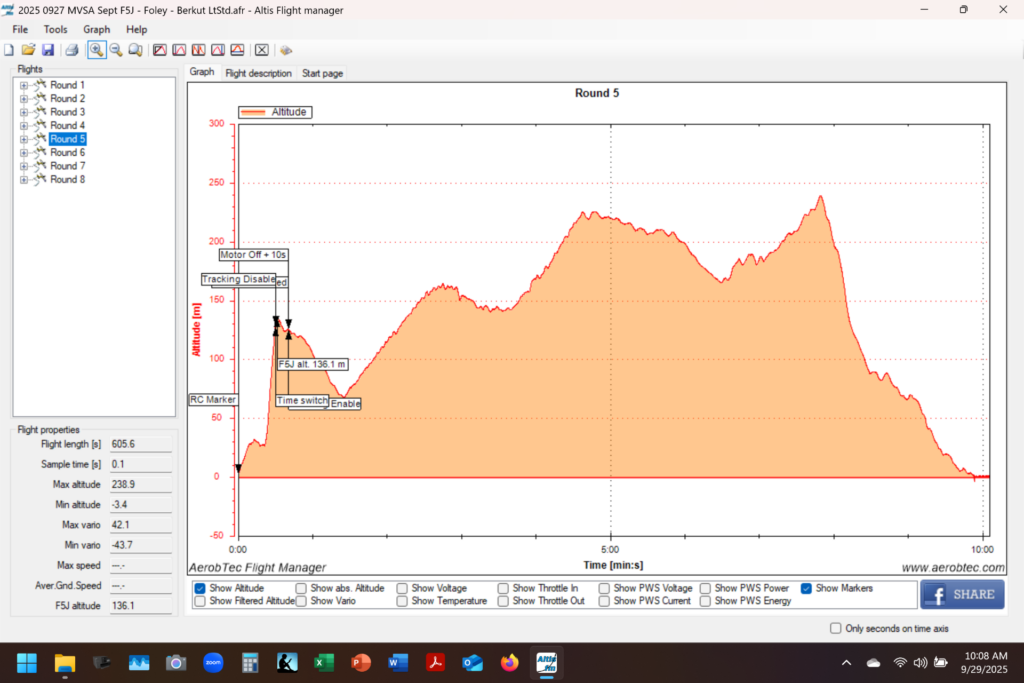1024x683 pixels.
Task: Save the file with the floppy disk icon
Action: coord(47,49)
